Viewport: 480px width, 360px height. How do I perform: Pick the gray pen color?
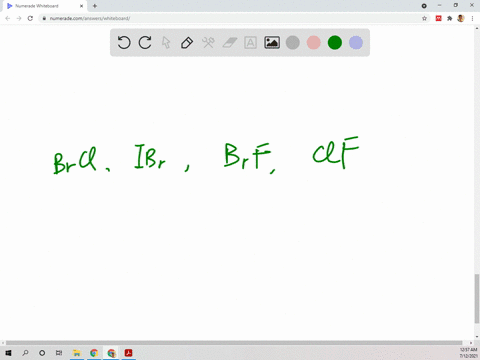(x=293, y=43)
